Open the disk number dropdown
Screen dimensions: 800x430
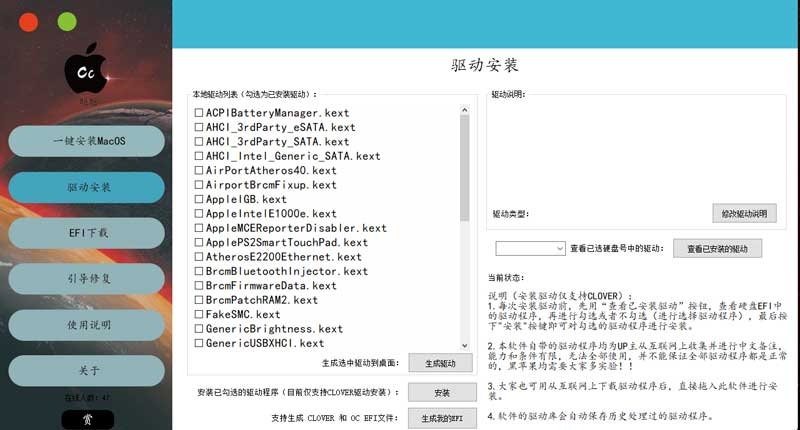(530, 248)
